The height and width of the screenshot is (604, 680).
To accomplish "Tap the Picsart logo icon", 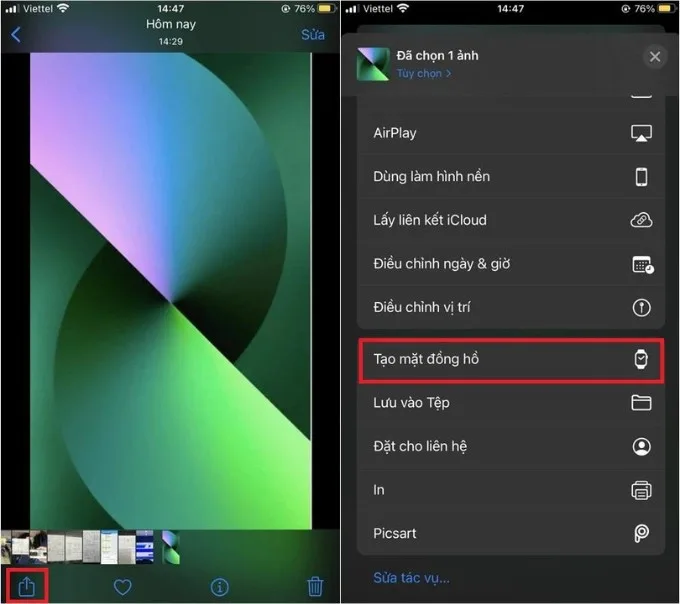I will point(641,533).
